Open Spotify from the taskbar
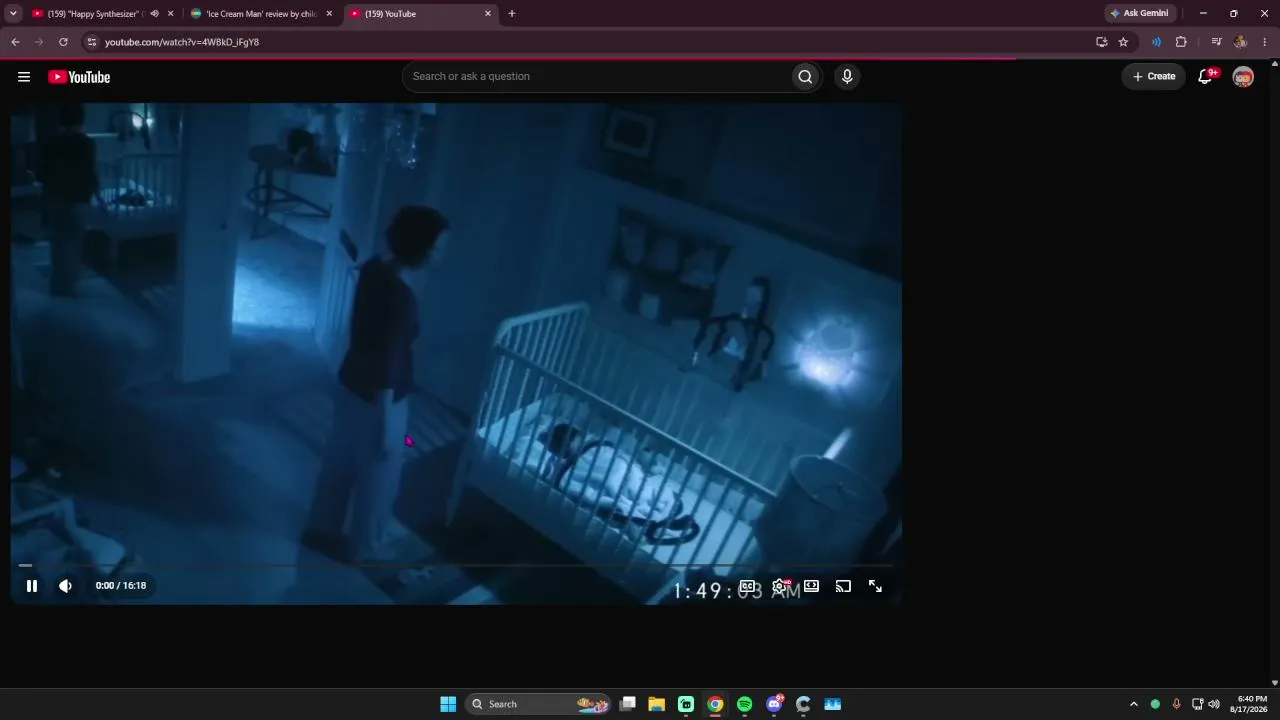Viewport: 1280px width, 720px height. (x=745, y=704)
